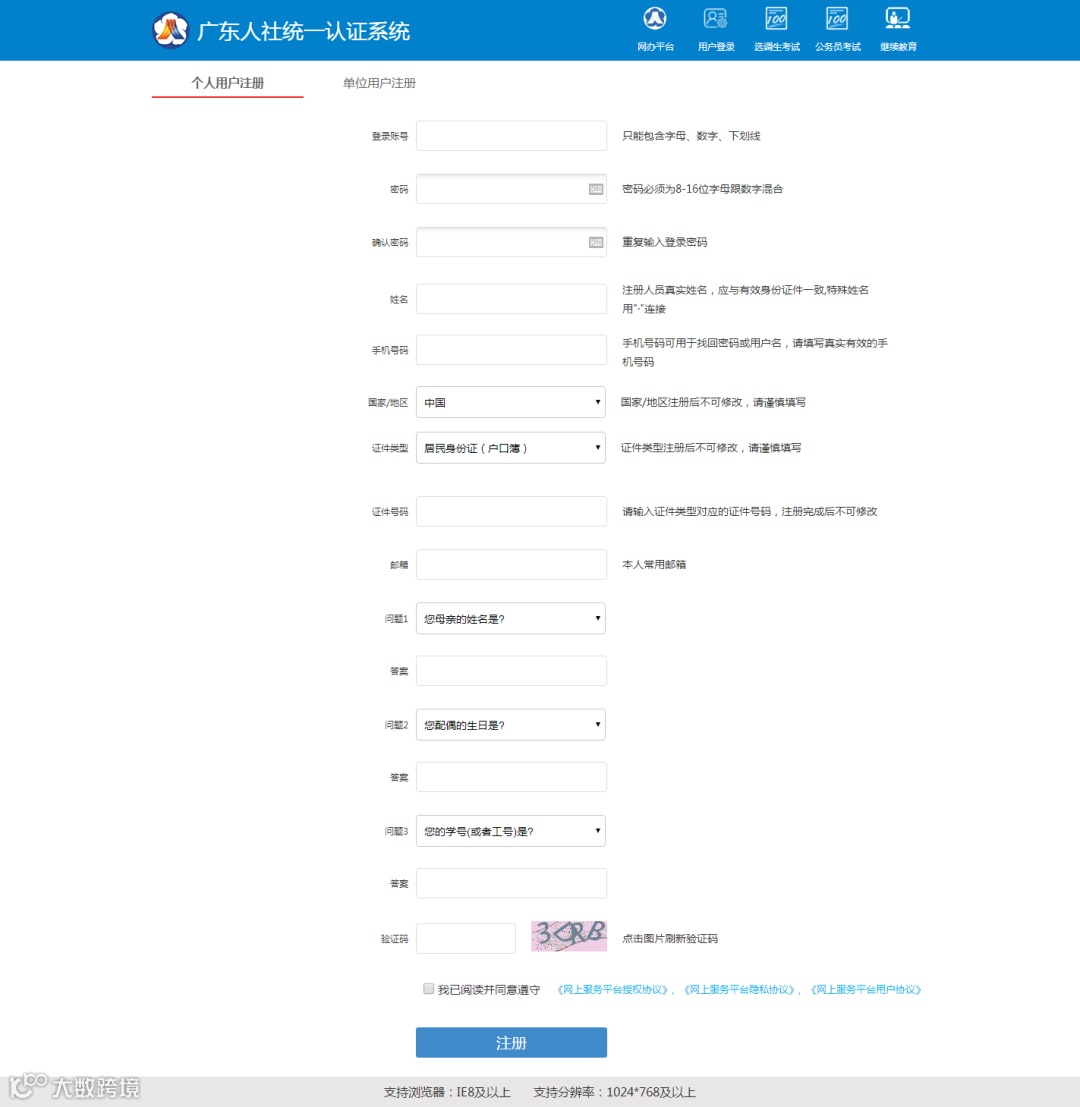Open the 国家/地区 dropdown showing 中国
This screenshot has height=1107, width=1080.
tap(511, 402)
